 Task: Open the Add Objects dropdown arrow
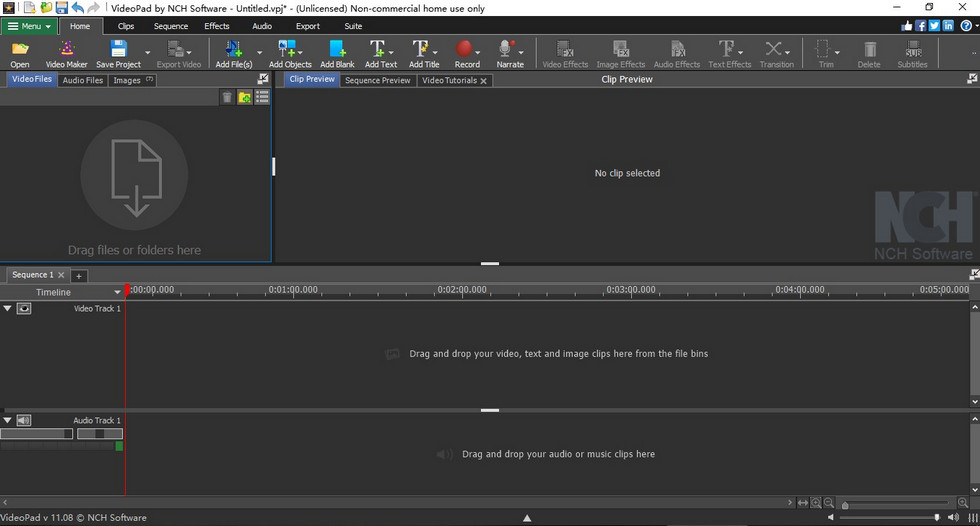(x=301, y=52)
